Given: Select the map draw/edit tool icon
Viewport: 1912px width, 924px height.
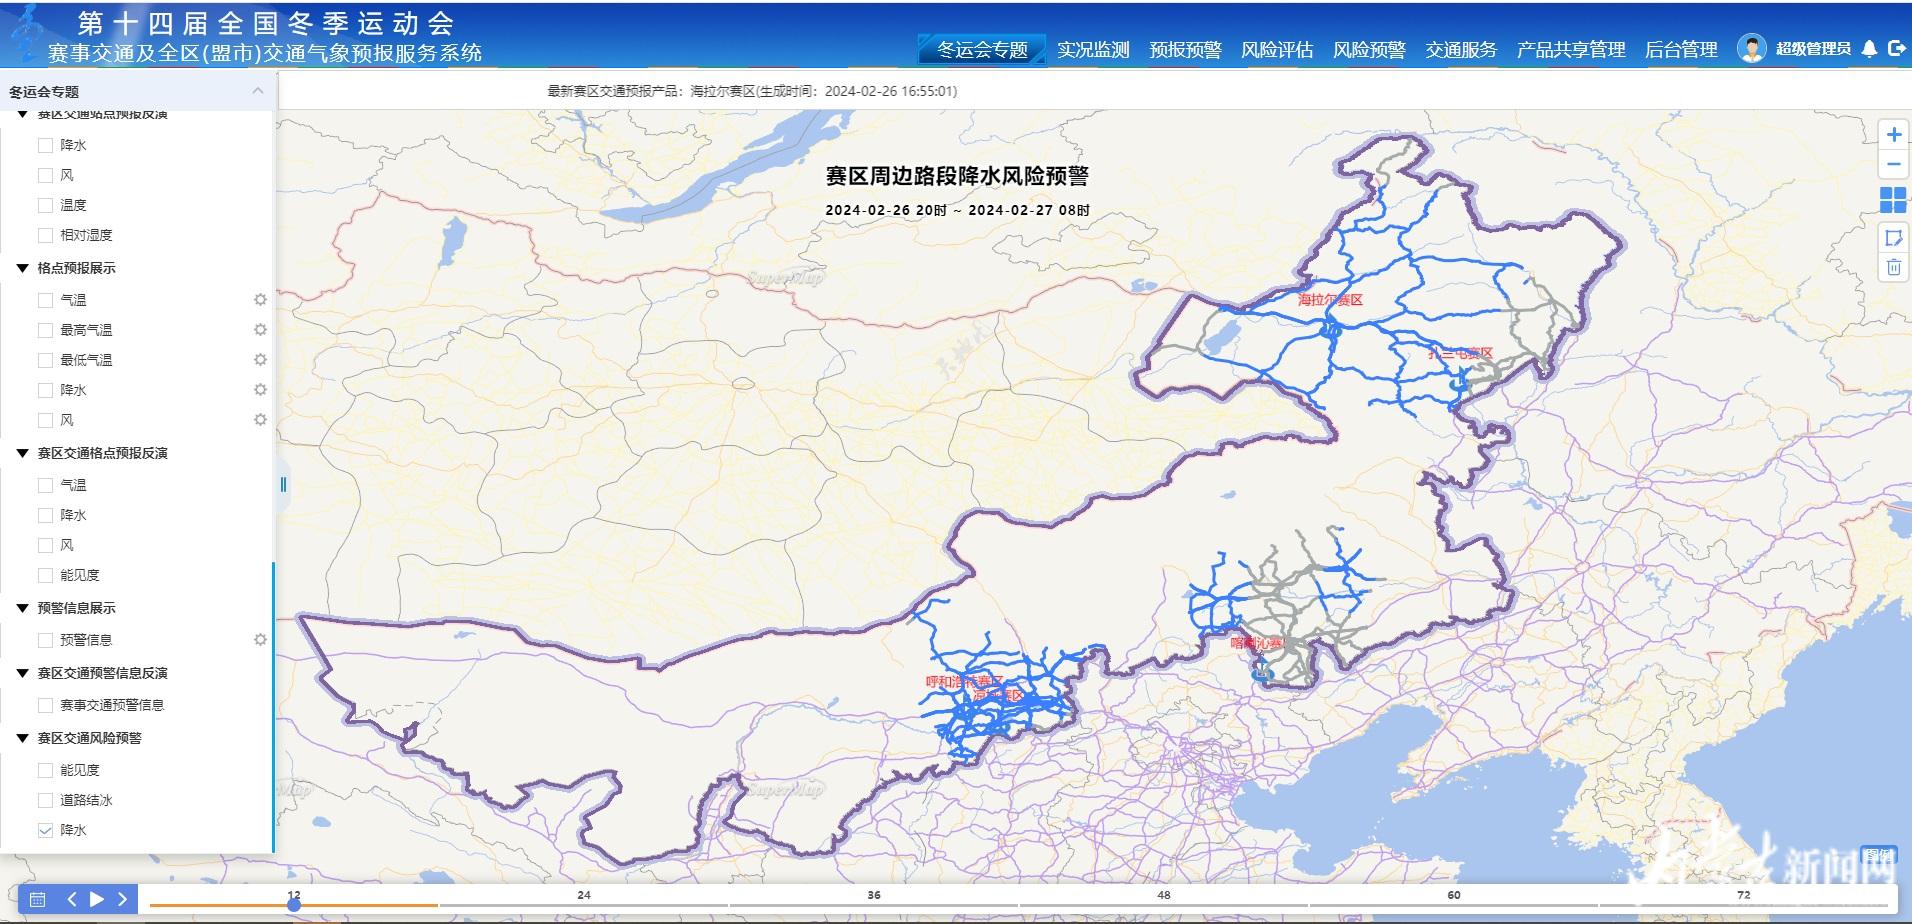Looking at the screenshot, I should (x=1893, y=237).
